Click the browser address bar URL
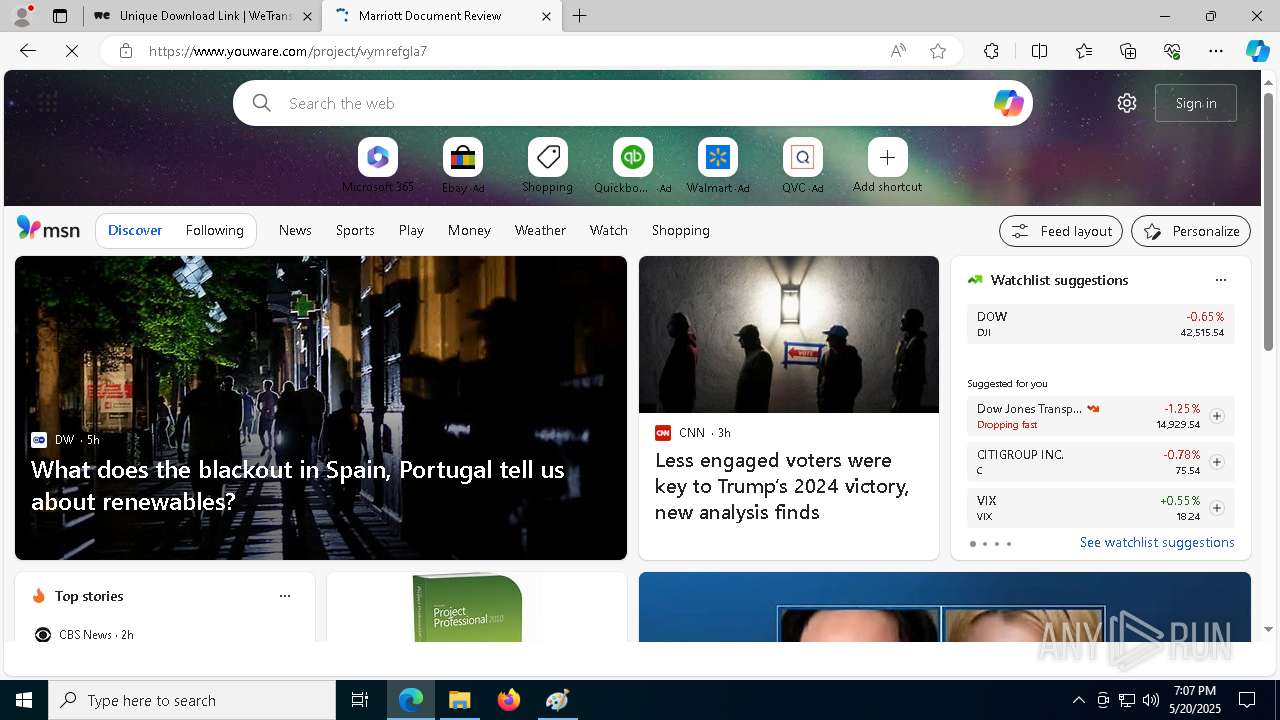The image size is (1280, 720). pos(288,51)
